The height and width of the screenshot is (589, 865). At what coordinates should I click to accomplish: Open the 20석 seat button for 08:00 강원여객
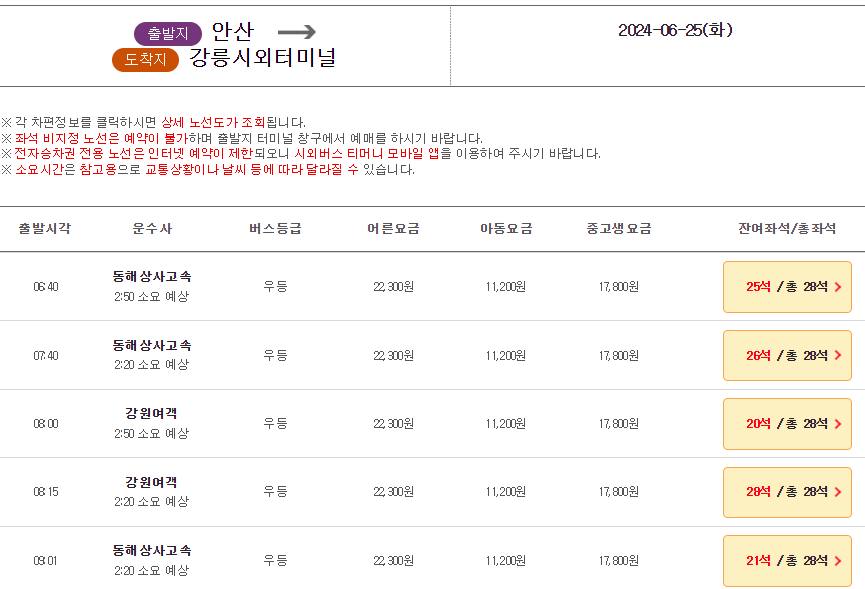point(787,423)
